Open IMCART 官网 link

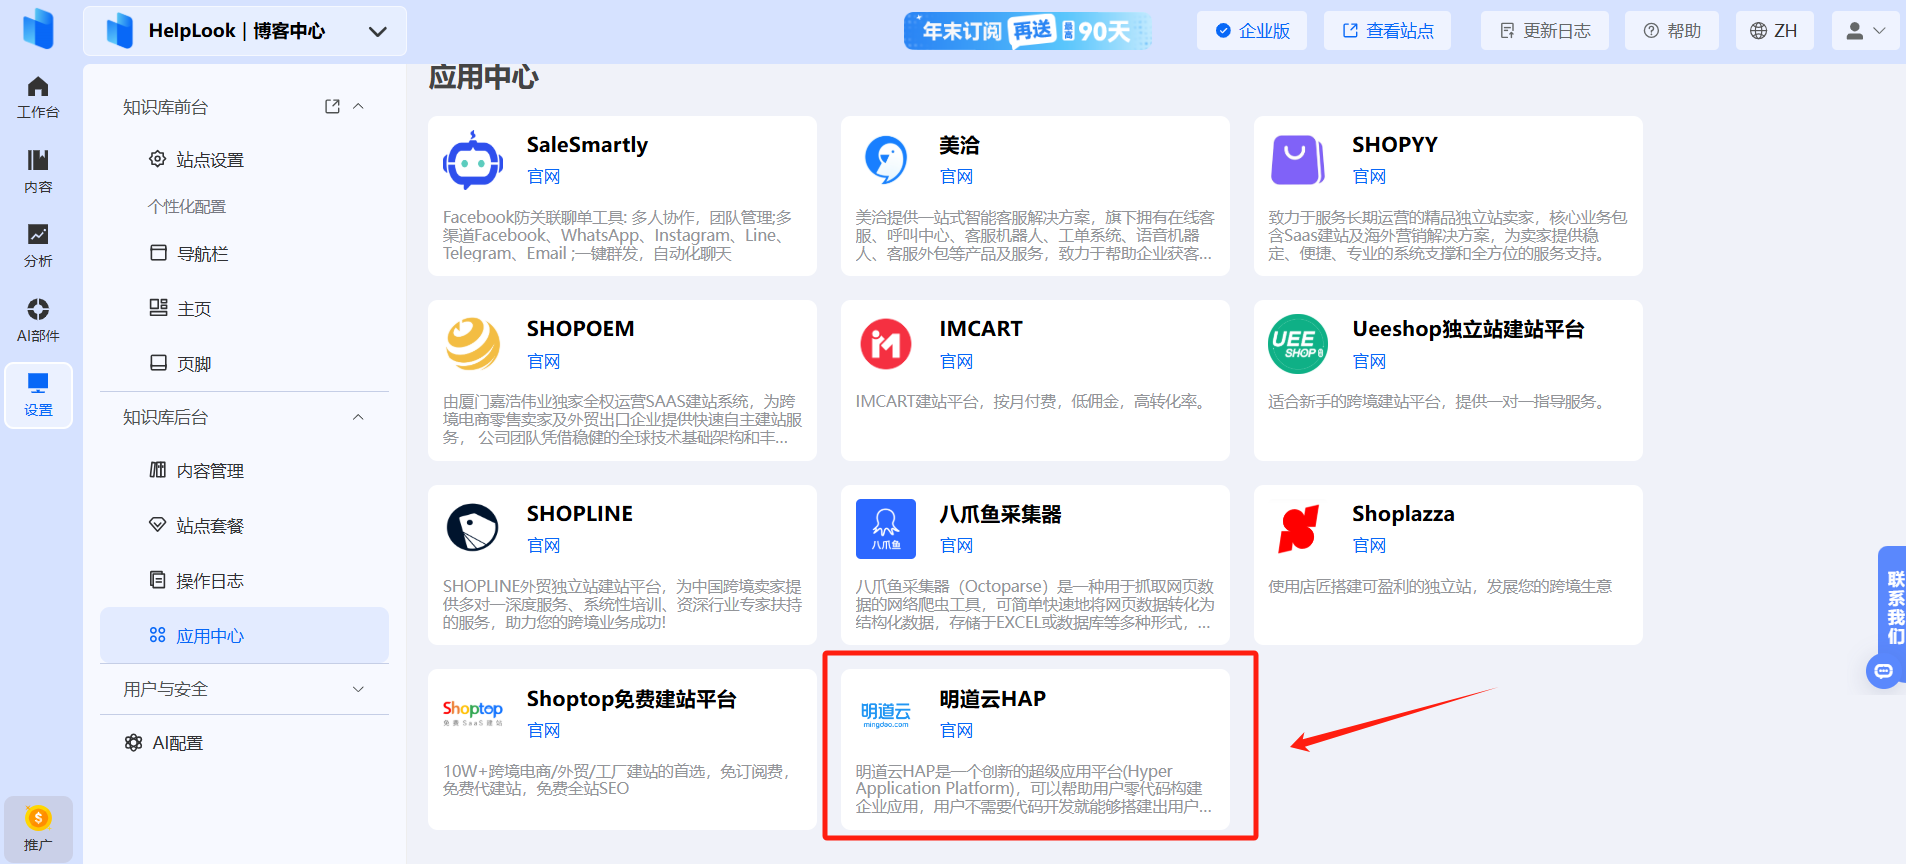tap(956, 362)
